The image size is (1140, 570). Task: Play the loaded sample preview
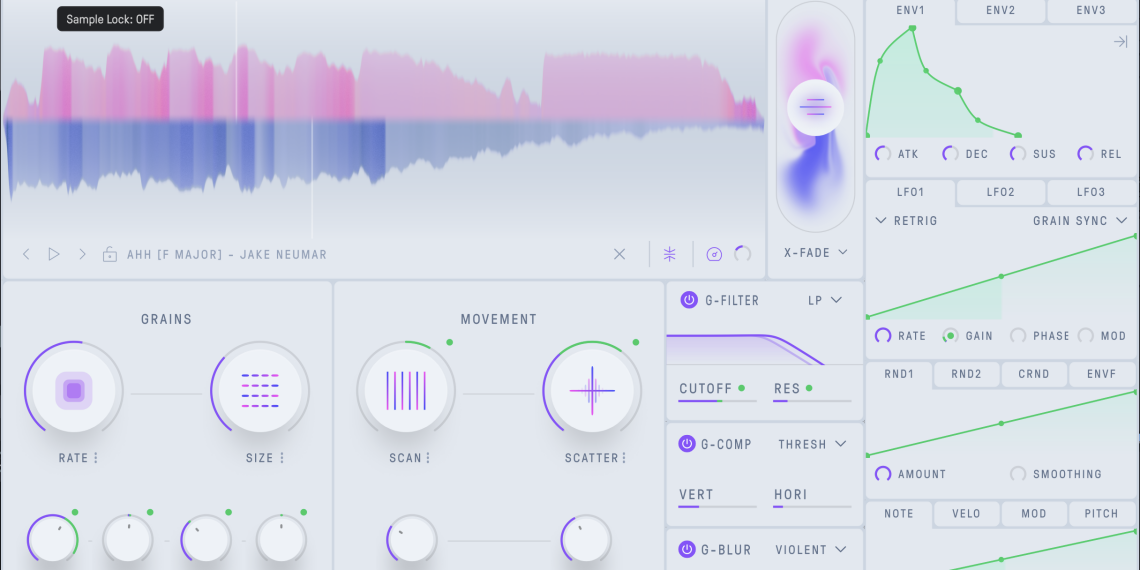tap(54, 255)
